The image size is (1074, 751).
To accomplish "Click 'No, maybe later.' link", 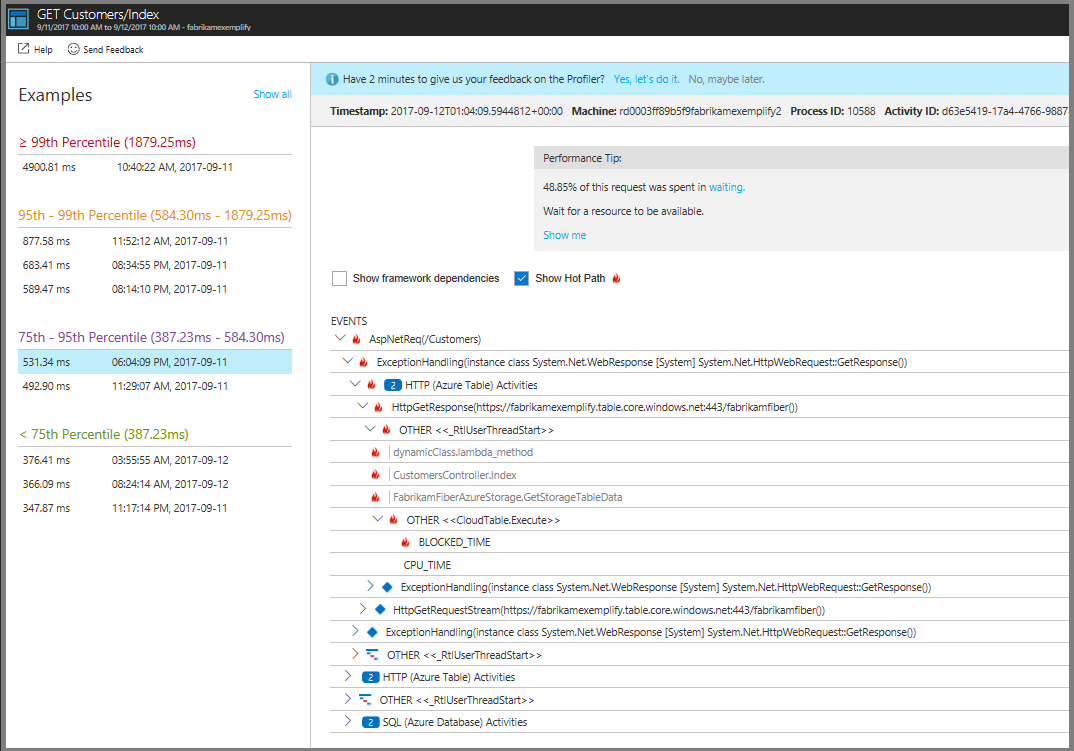I will (727, 79).
